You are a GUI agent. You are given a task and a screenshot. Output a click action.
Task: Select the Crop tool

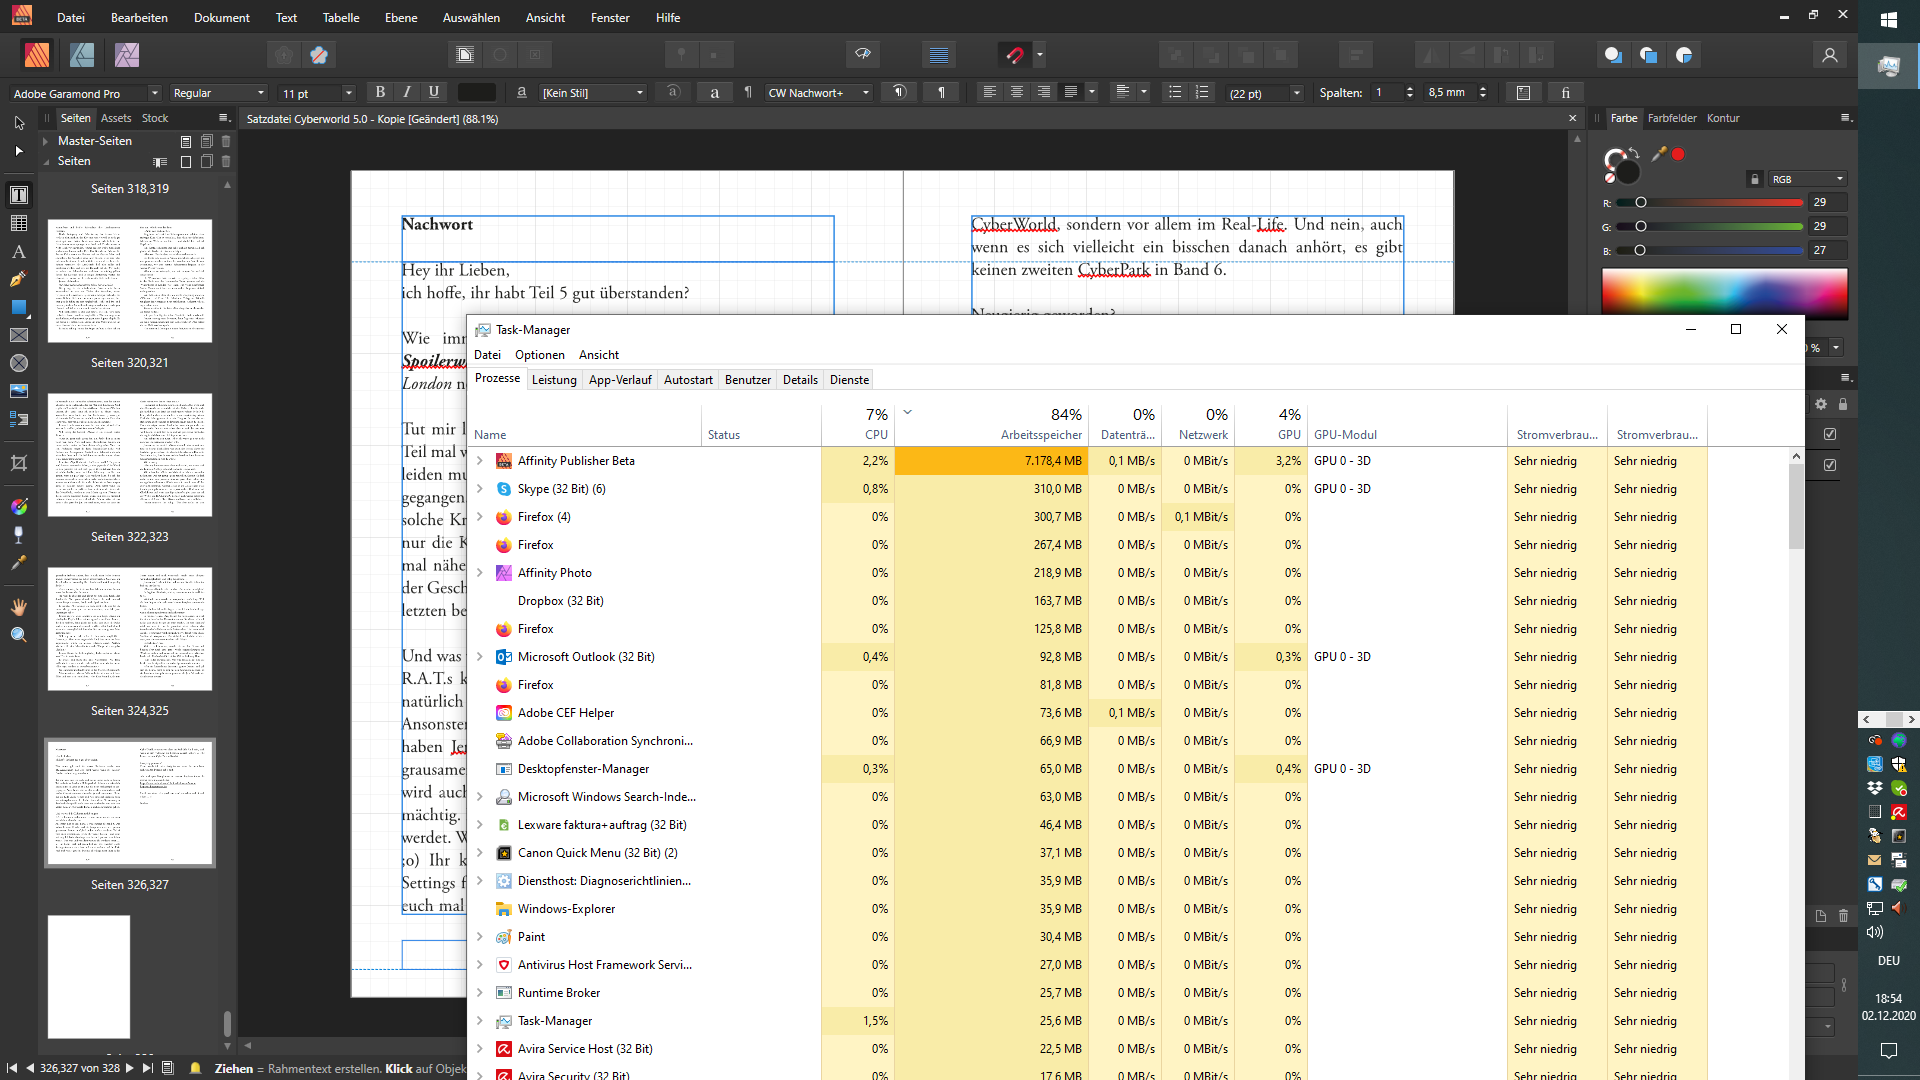coord(18,463)
